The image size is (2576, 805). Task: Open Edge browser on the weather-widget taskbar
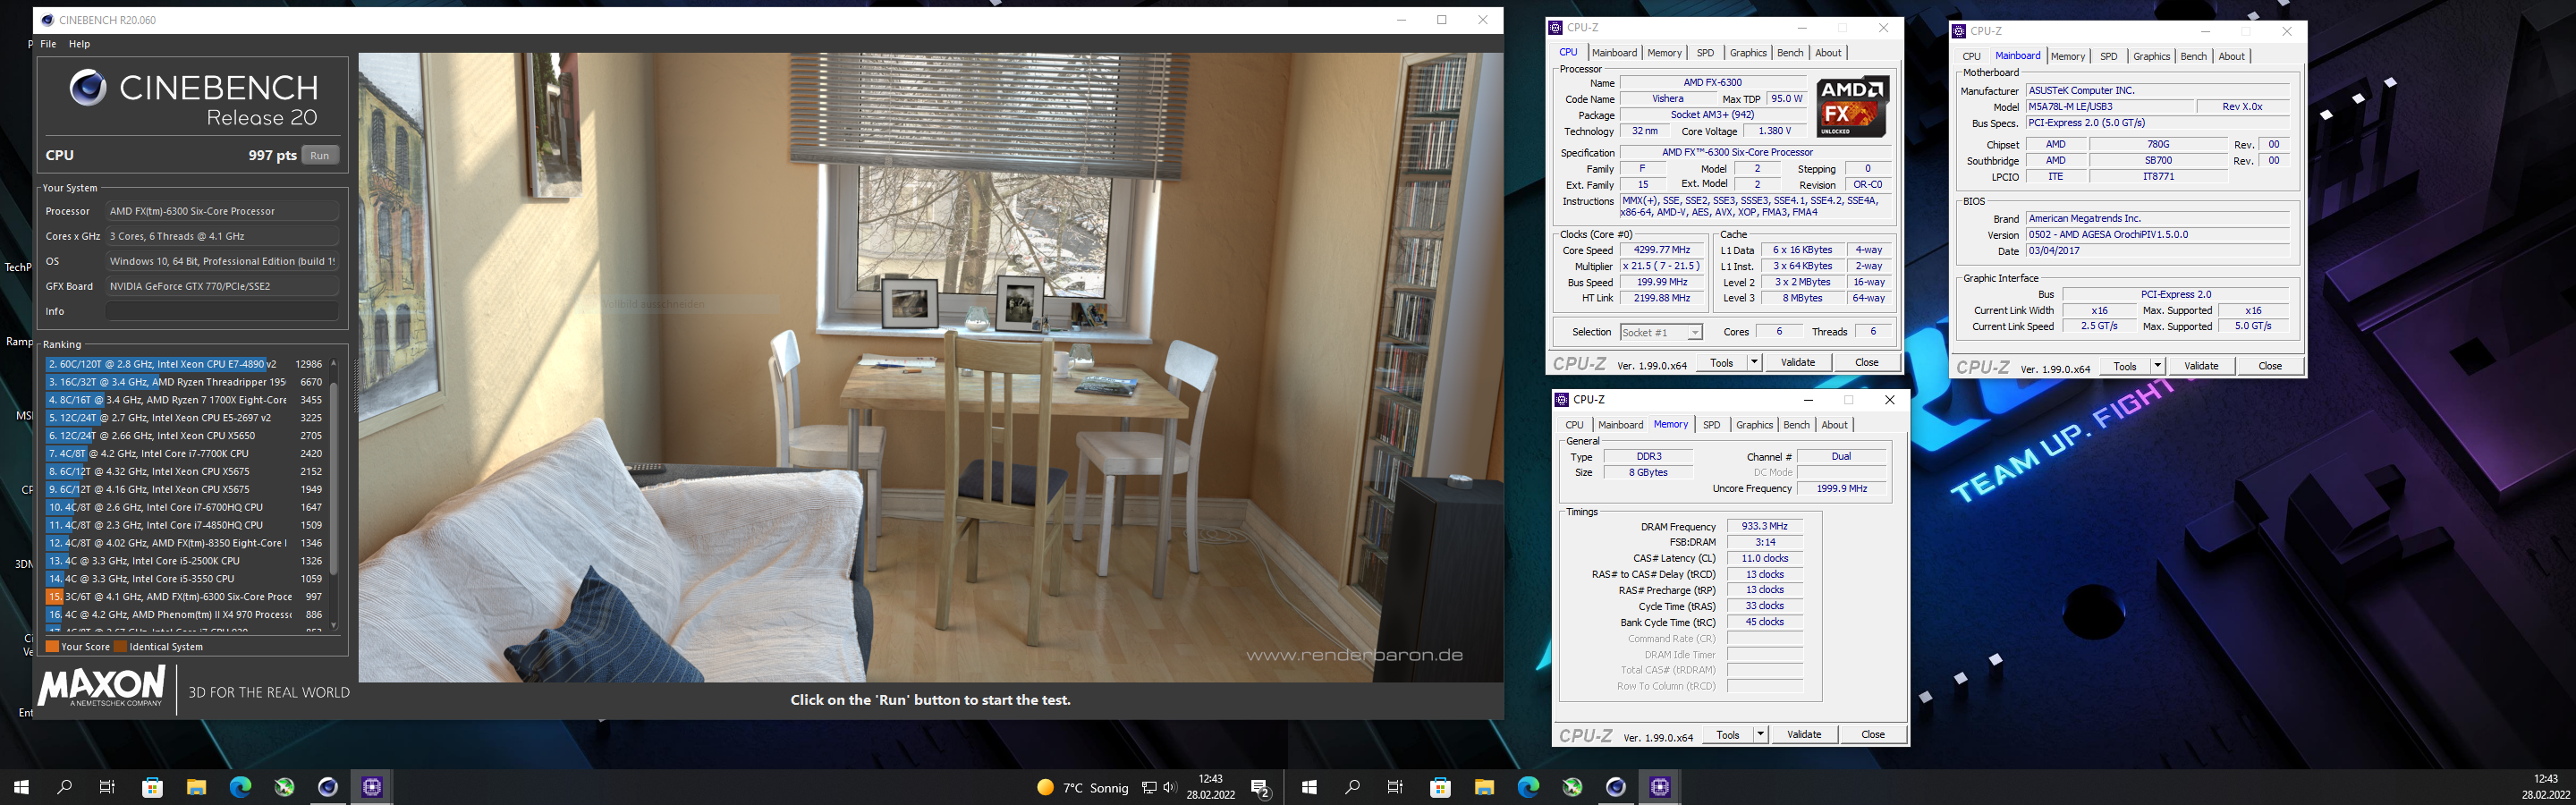click(x=240, y=787)
